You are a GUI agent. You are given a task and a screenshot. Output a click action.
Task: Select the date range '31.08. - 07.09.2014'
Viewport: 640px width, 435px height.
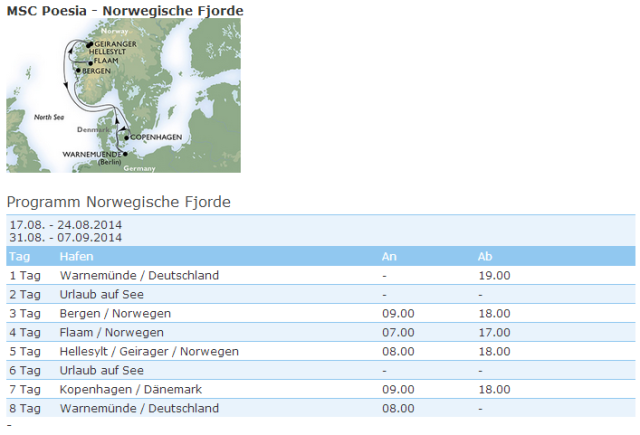coord(65,237)
